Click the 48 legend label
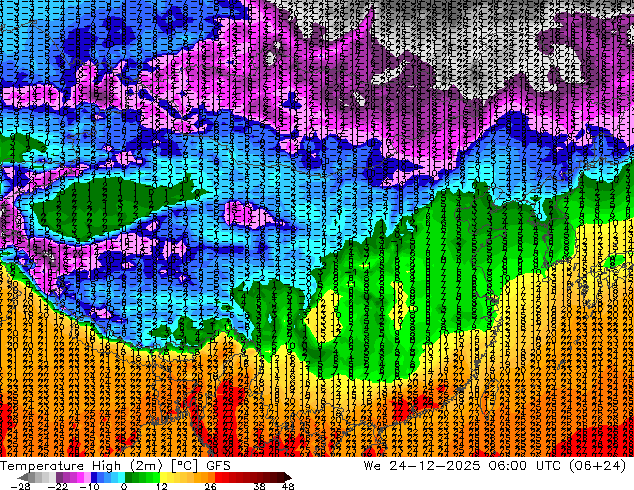The image size is (634, 490). pos(288,486)
